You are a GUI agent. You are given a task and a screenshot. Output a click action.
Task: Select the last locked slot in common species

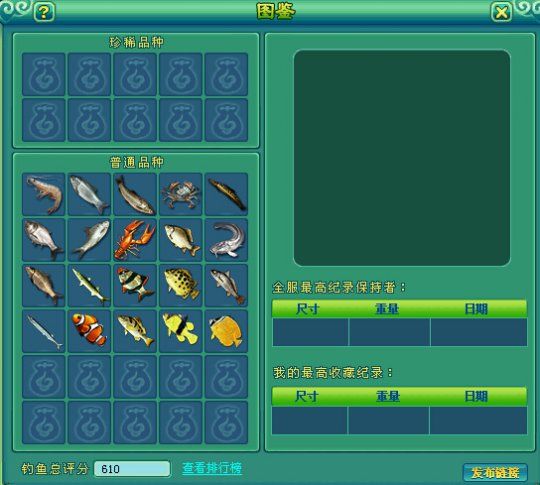click(x=226, y=422)
